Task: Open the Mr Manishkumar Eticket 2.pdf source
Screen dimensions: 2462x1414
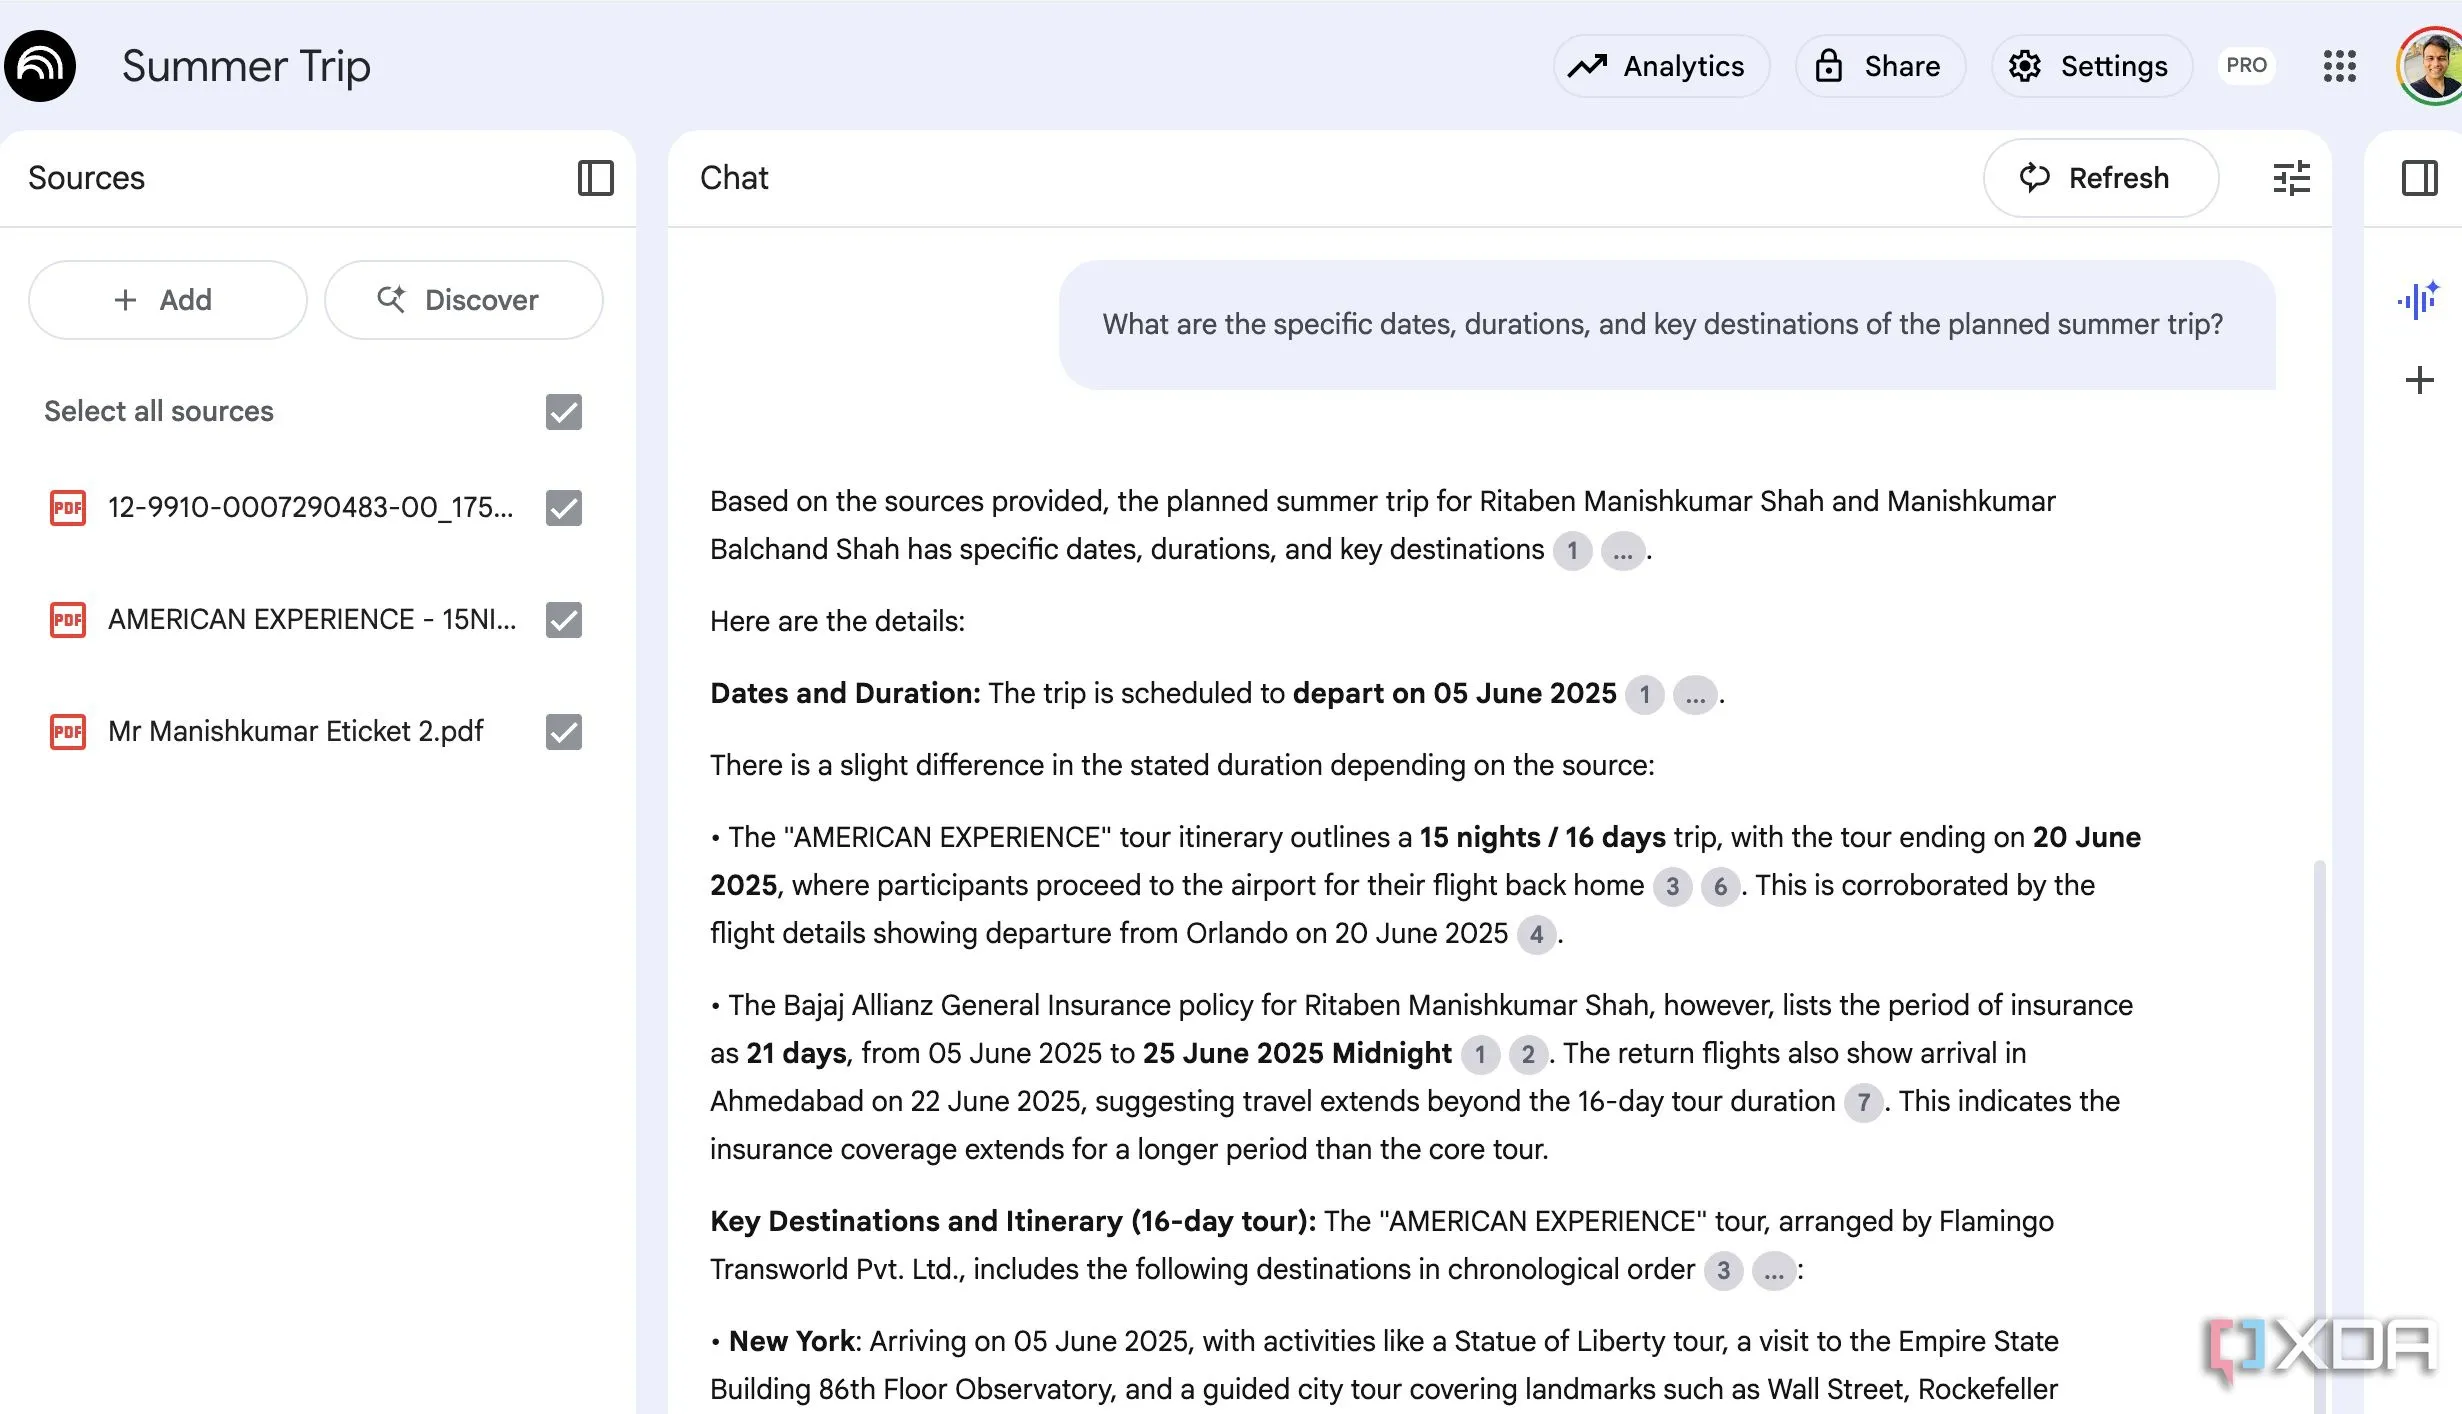Action: [295, 732]
